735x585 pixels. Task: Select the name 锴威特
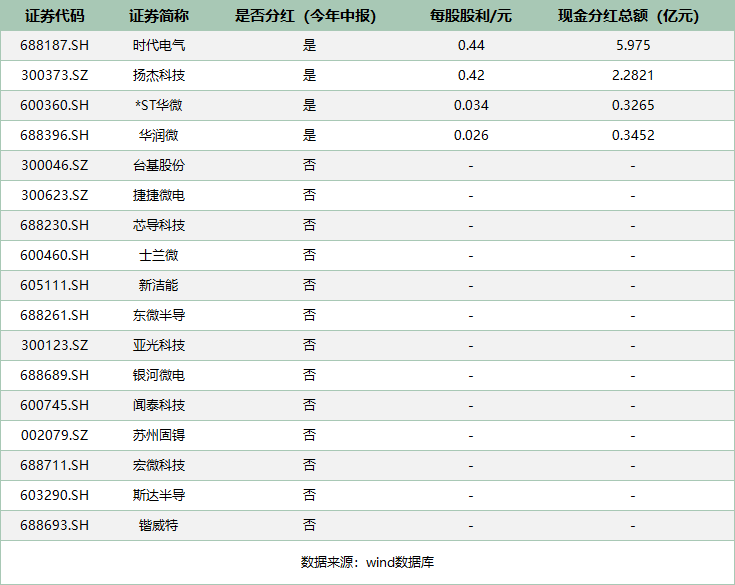[x=159, y=525]
